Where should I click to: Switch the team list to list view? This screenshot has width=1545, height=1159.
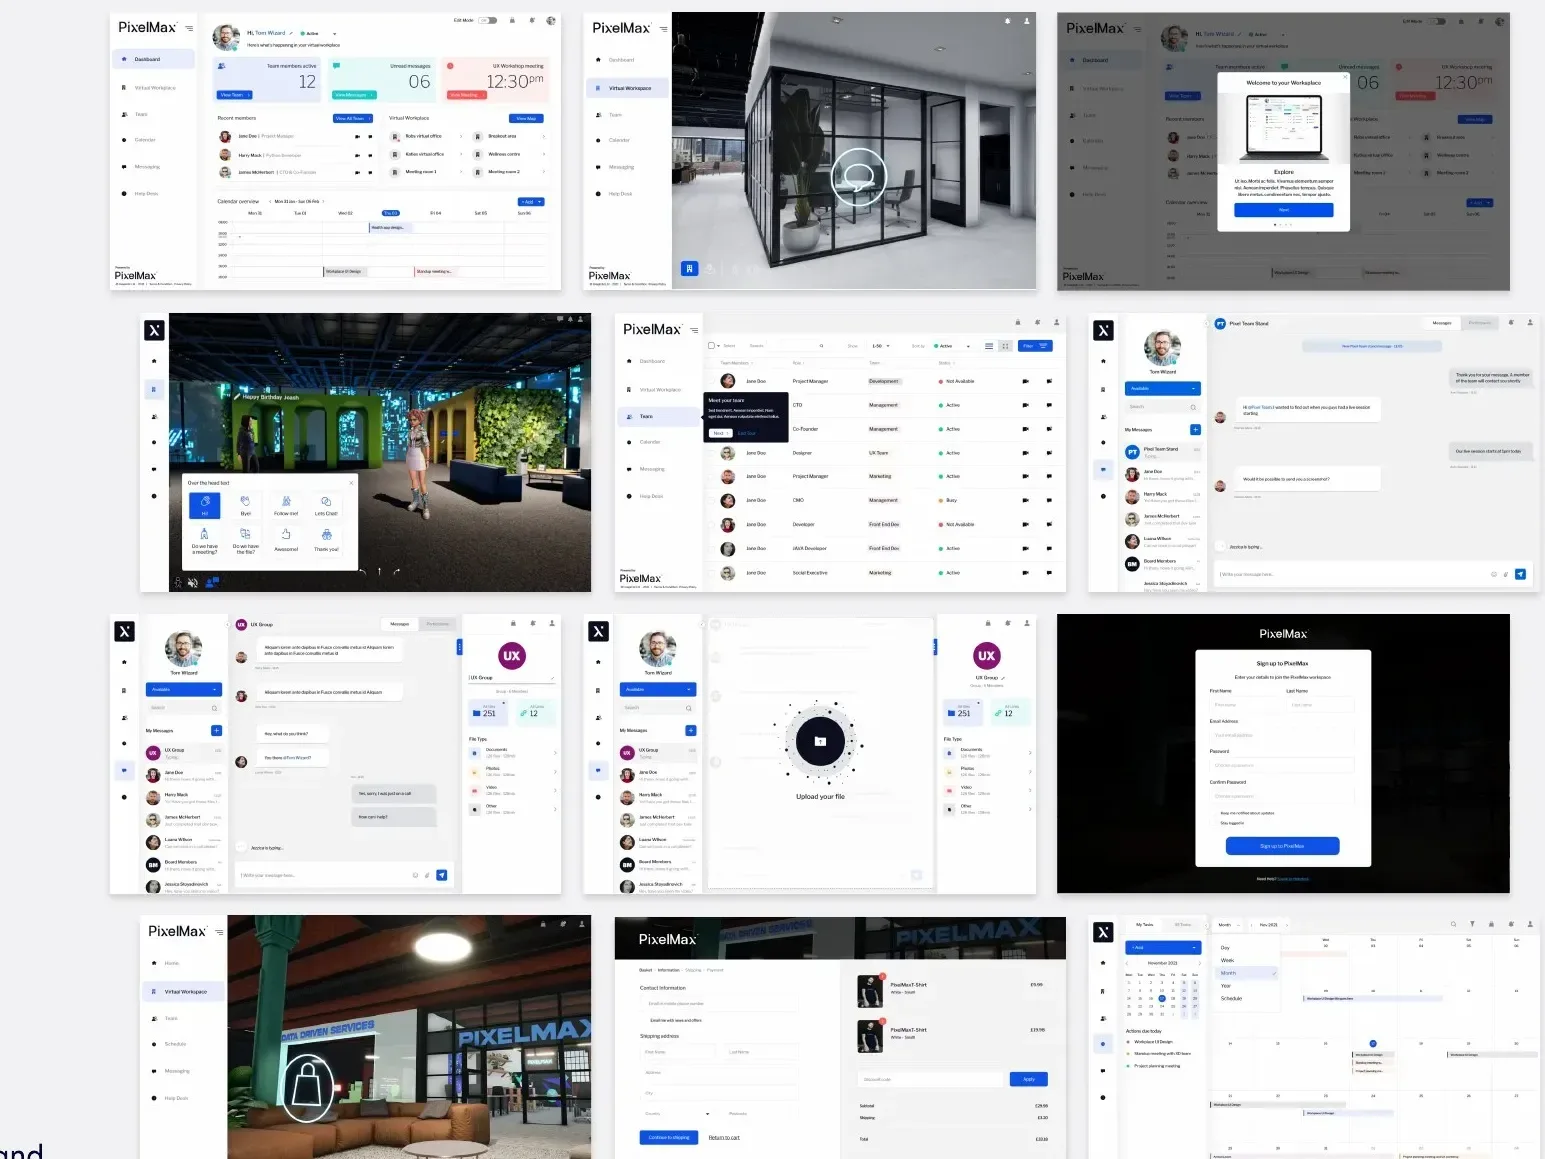pos(989,346)
